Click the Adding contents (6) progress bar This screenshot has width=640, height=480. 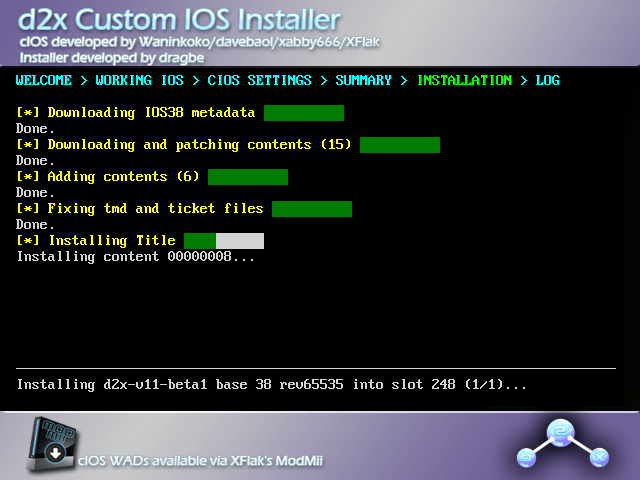tap(248, 177)
